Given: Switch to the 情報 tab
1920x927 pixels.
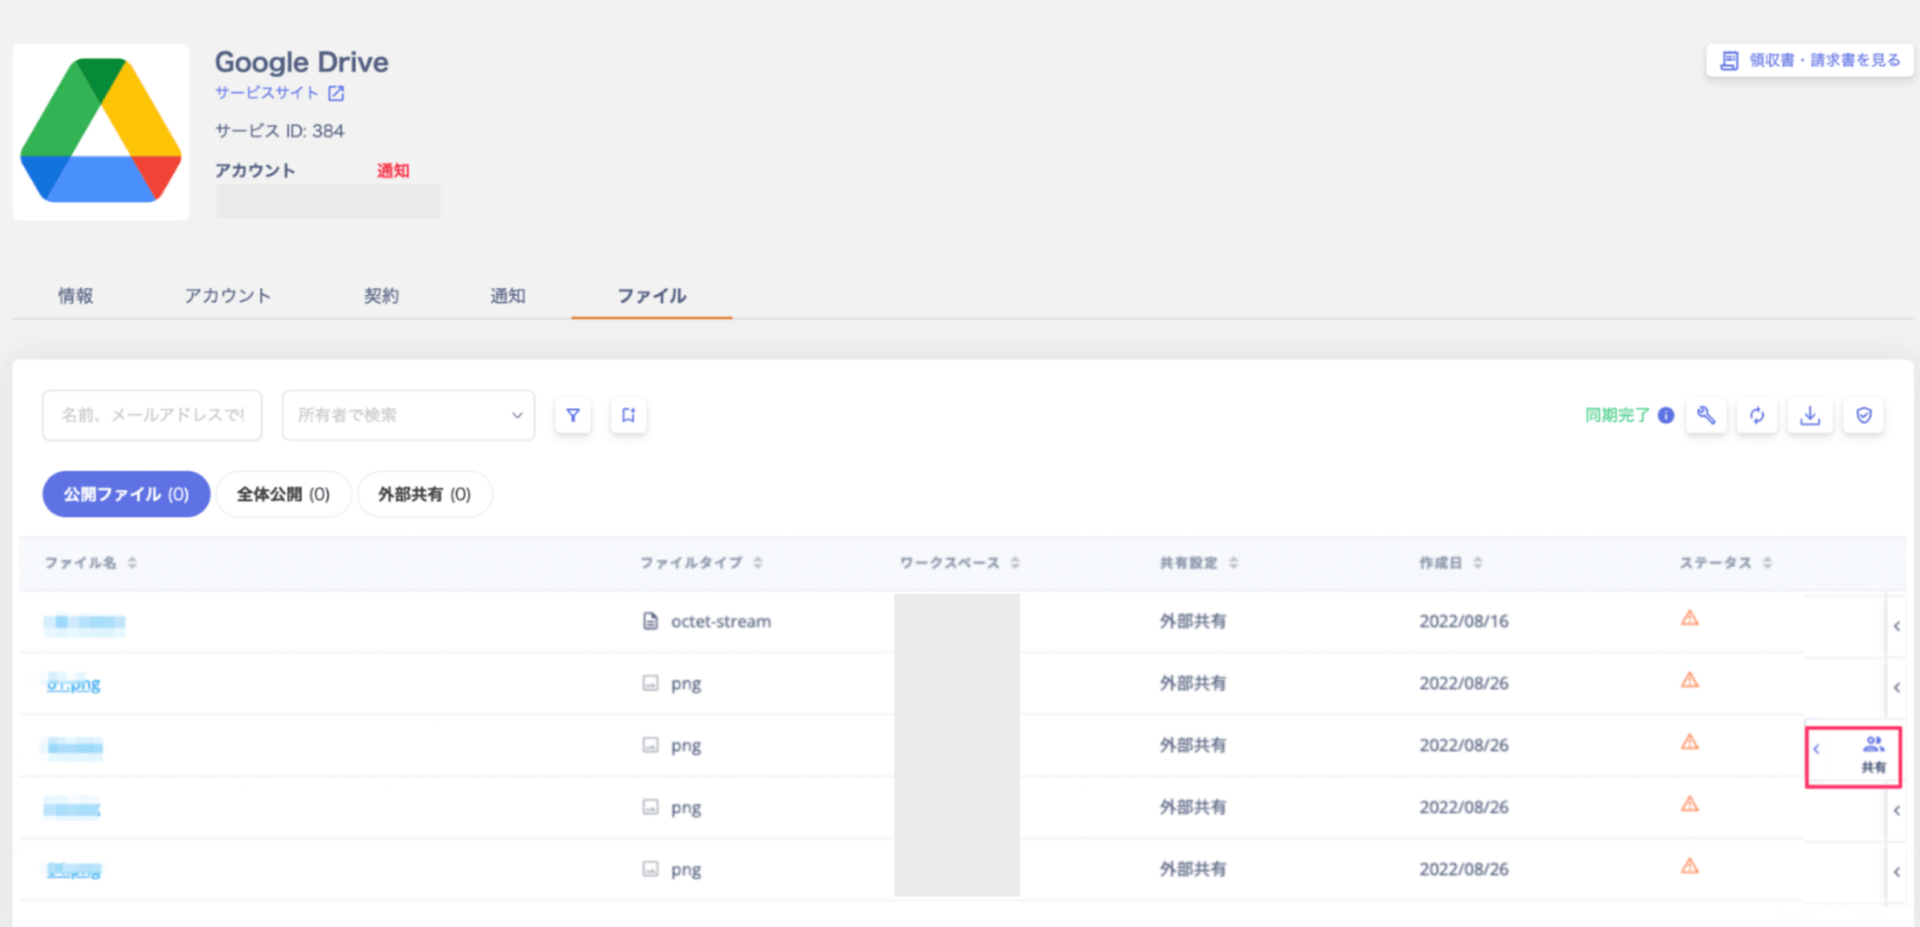Looking at the screenshot, I should [76, 295].
